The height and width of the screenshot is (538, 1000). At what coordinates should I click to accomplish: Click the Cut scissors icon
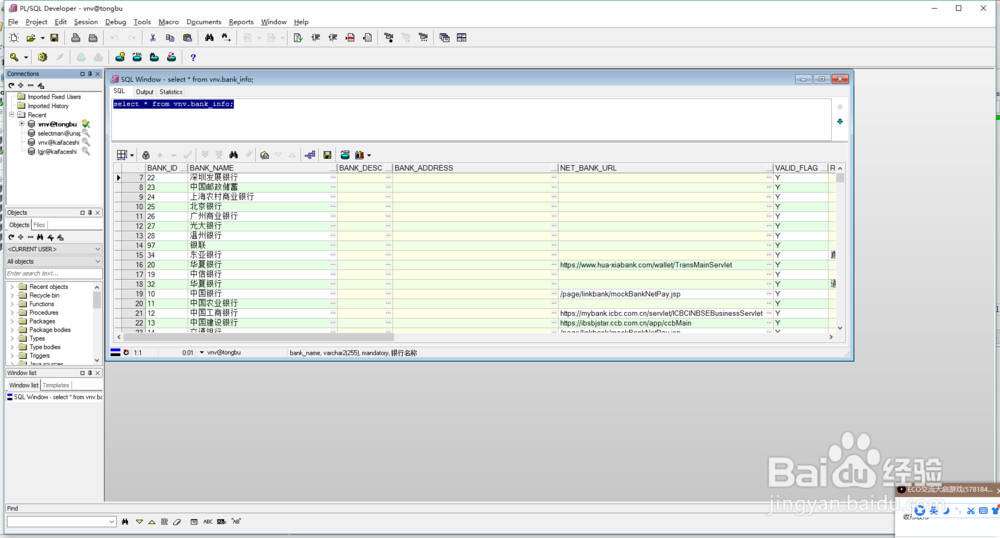(x=152, y=38)
